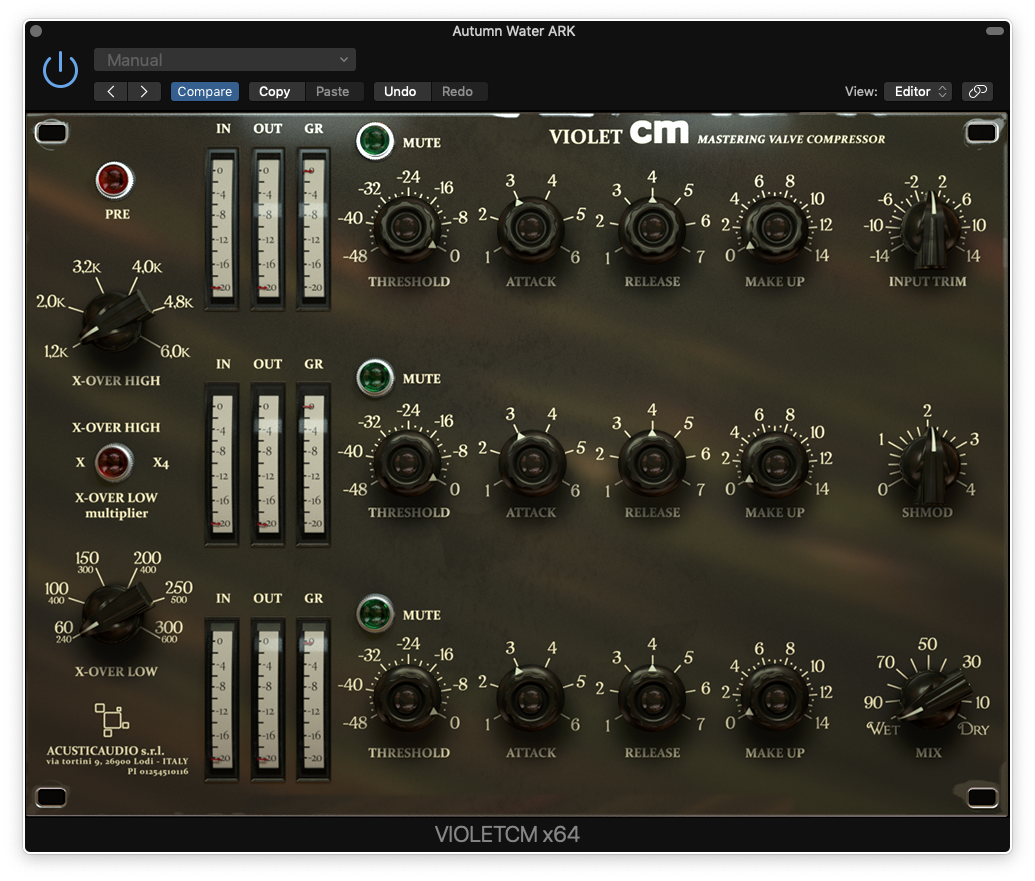Click the bottom band THRESHOLD knob
This screenshot has height=881, width=1035.
(406, 698)
